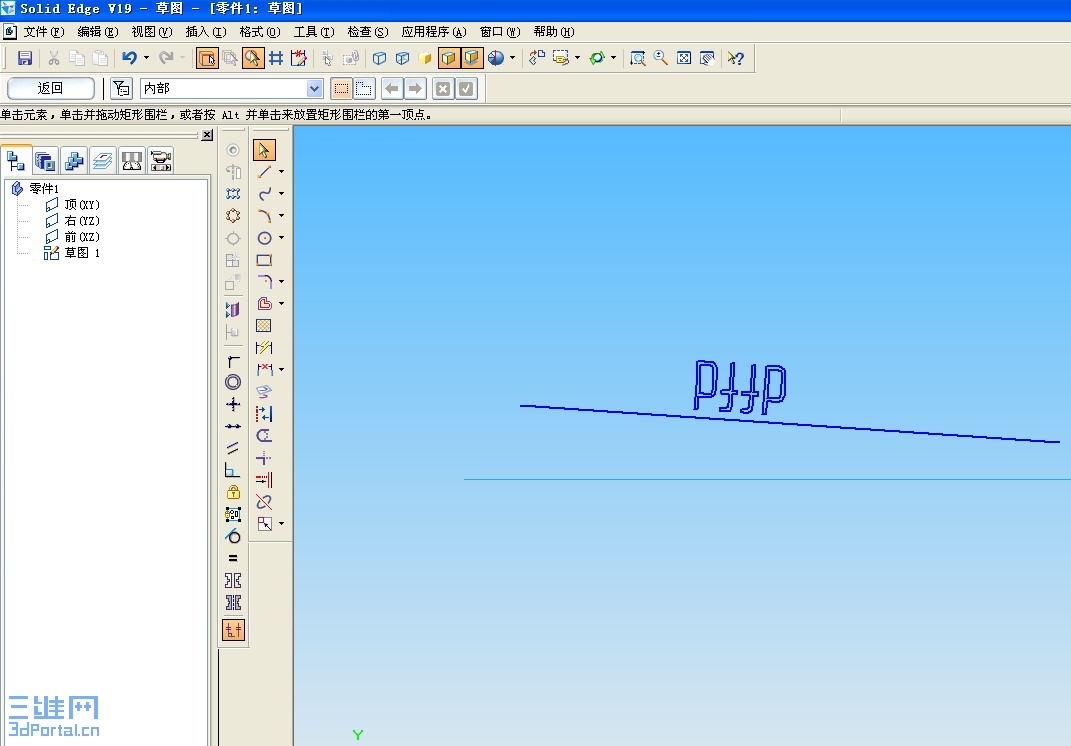1071x746 pixels.
Task: Expand the Fillet tool flyout arrow
Action: 281,281
